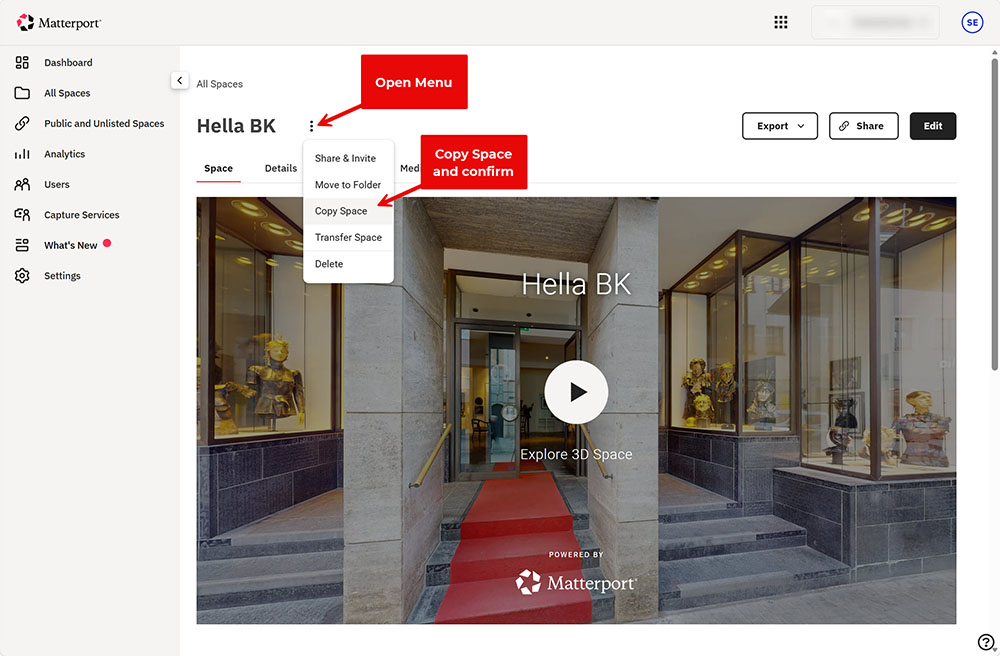Click the Capture Services icon
Screen dimensions: 1000x656
coord(22,215)
